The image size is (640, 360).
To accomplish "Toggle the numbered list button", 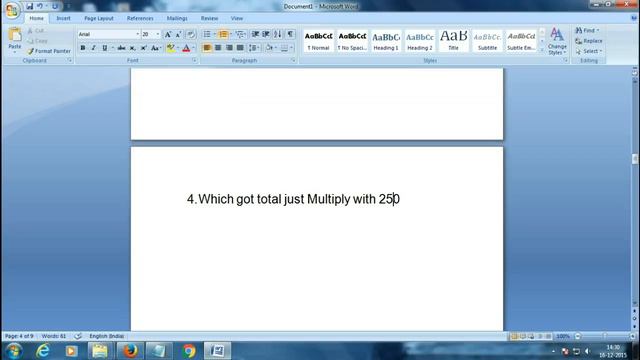I will (223, 34).
